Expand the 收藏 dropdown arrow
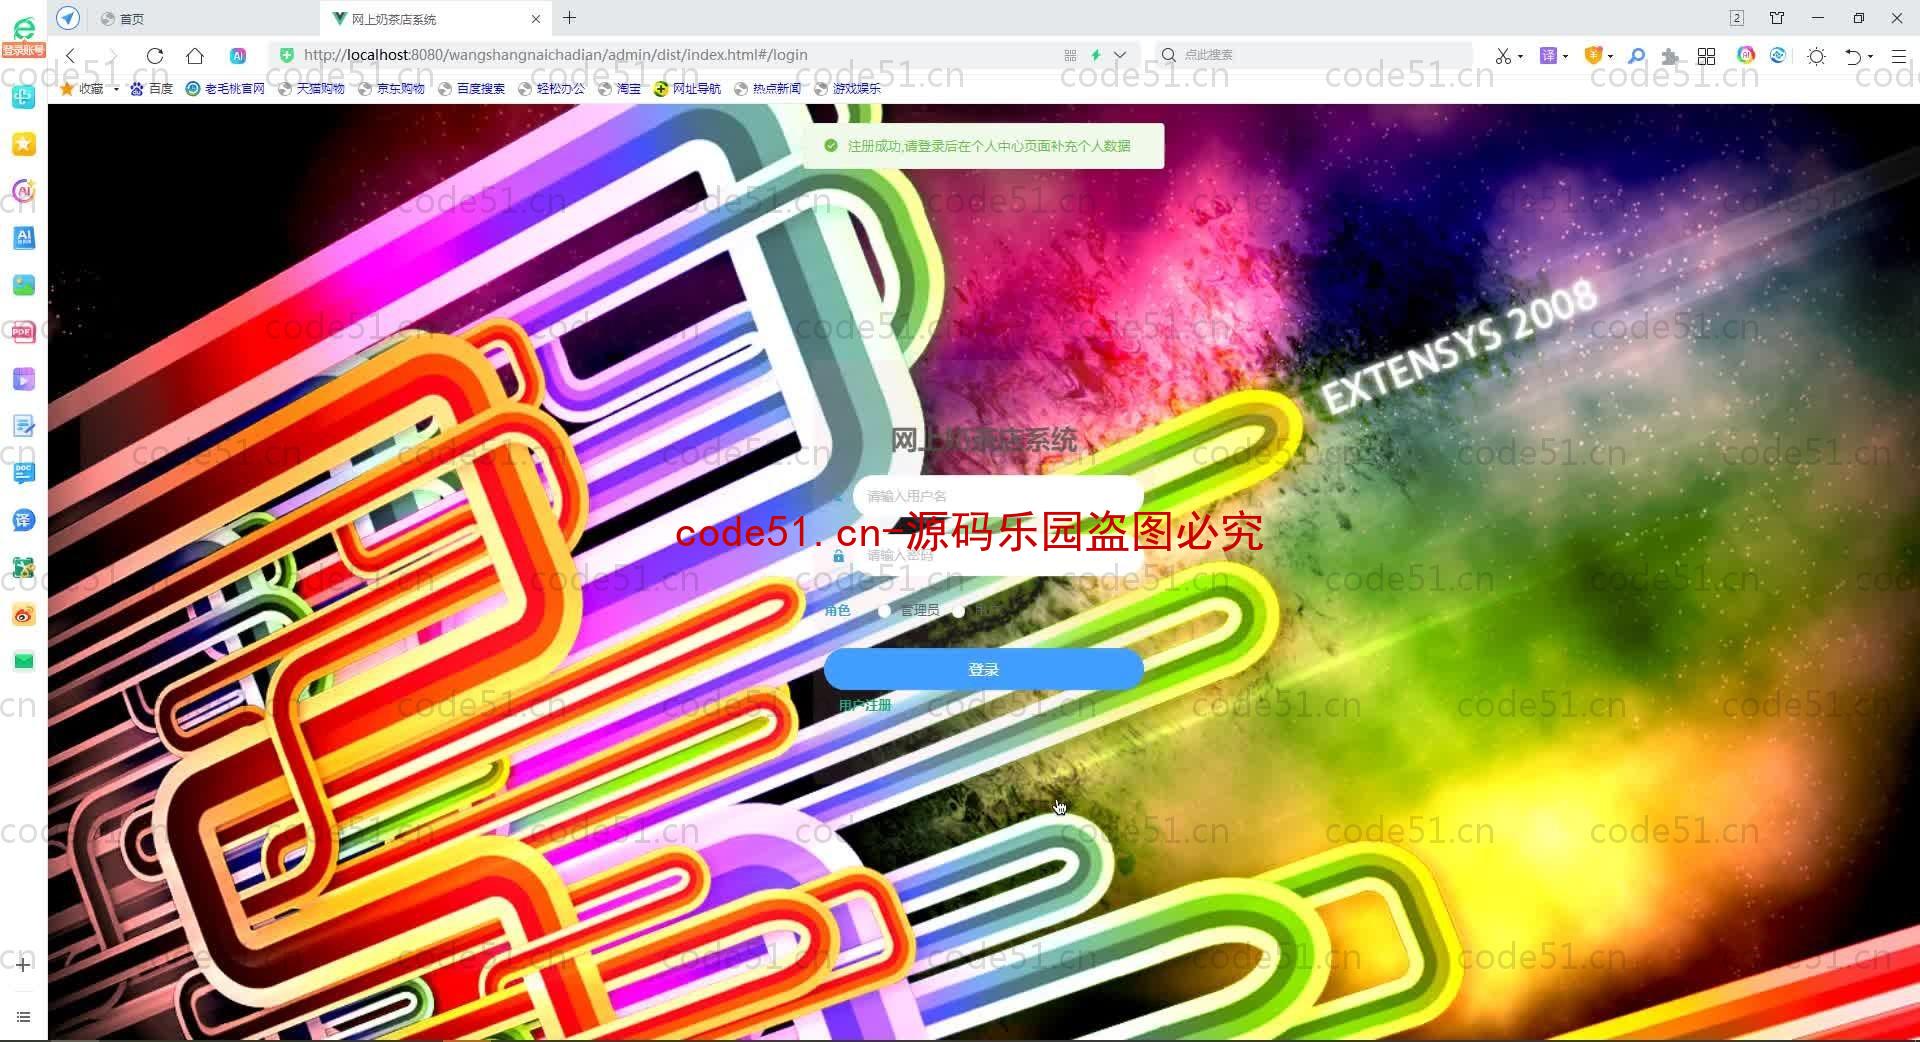The image size is (1920, 1042). coord(116,89)
